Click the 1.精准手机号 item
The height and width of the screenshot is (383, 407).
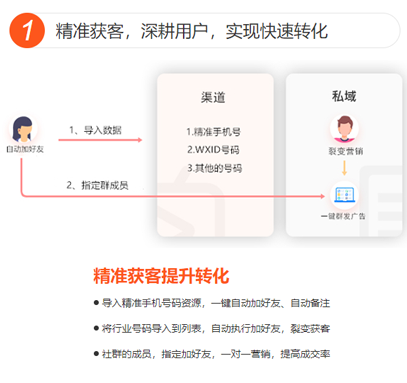tap(214, 132)
